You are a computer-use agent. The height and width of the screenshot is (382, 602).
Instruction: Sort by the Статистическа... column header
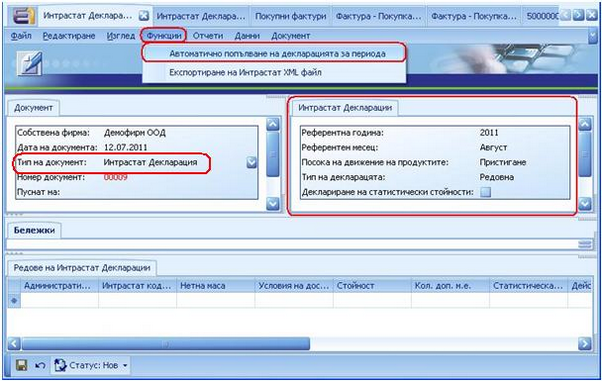(x=529, y=286)
